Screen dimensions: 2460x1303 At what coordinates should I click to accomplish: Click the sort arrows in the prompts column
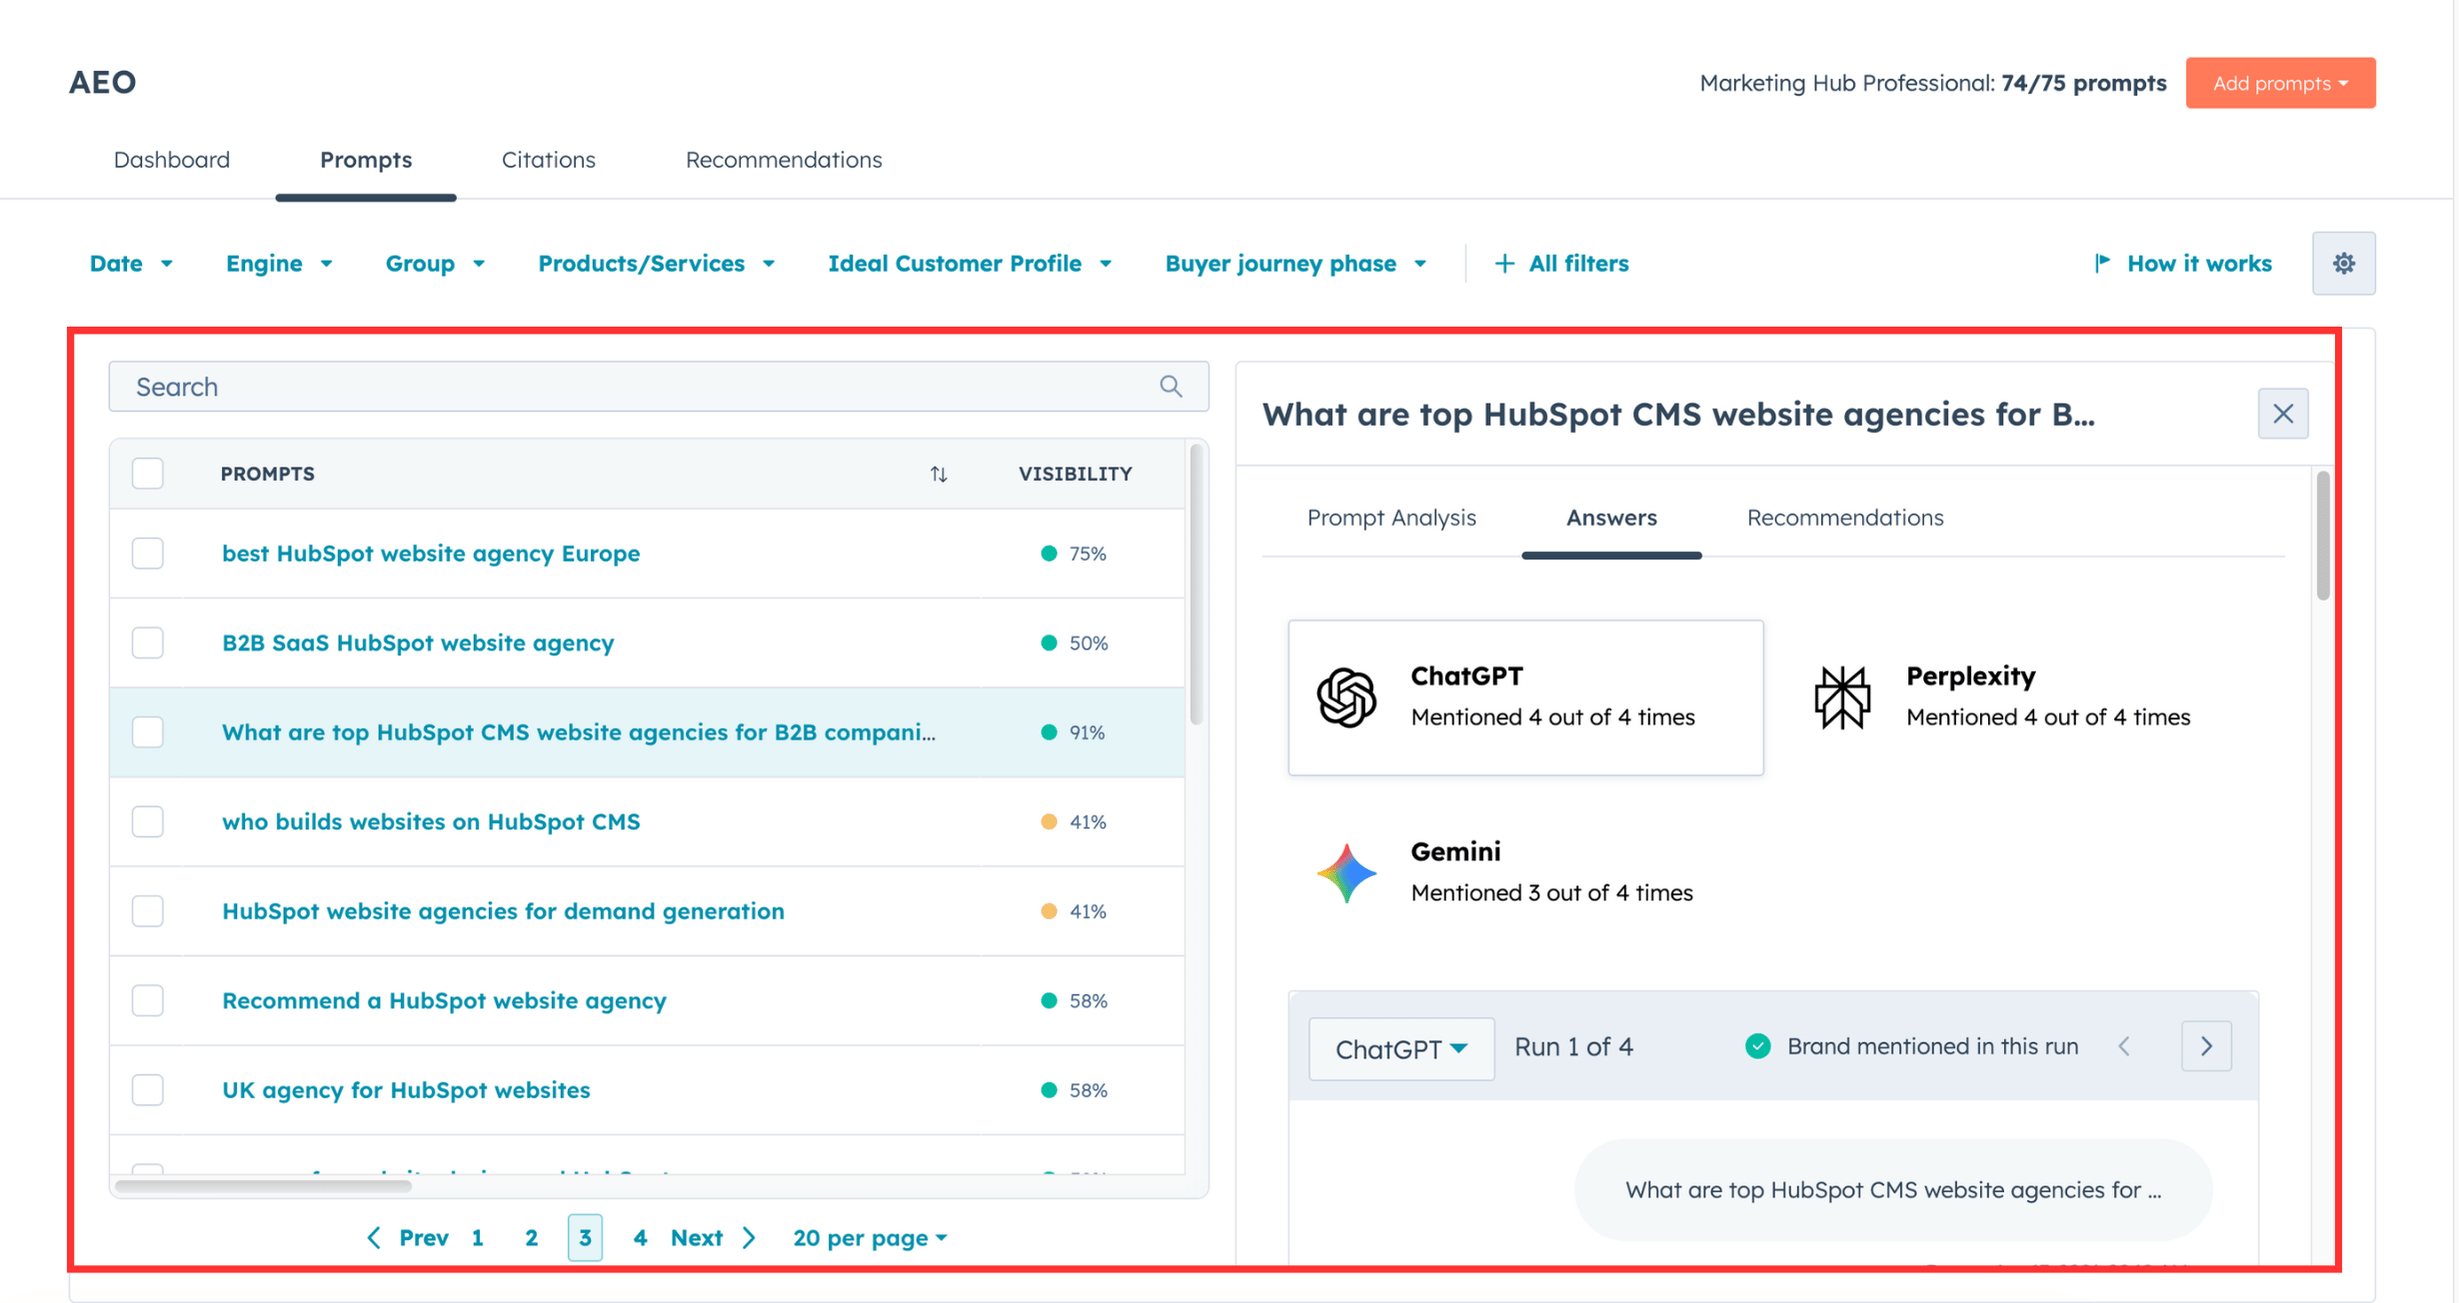coord(938,474)
